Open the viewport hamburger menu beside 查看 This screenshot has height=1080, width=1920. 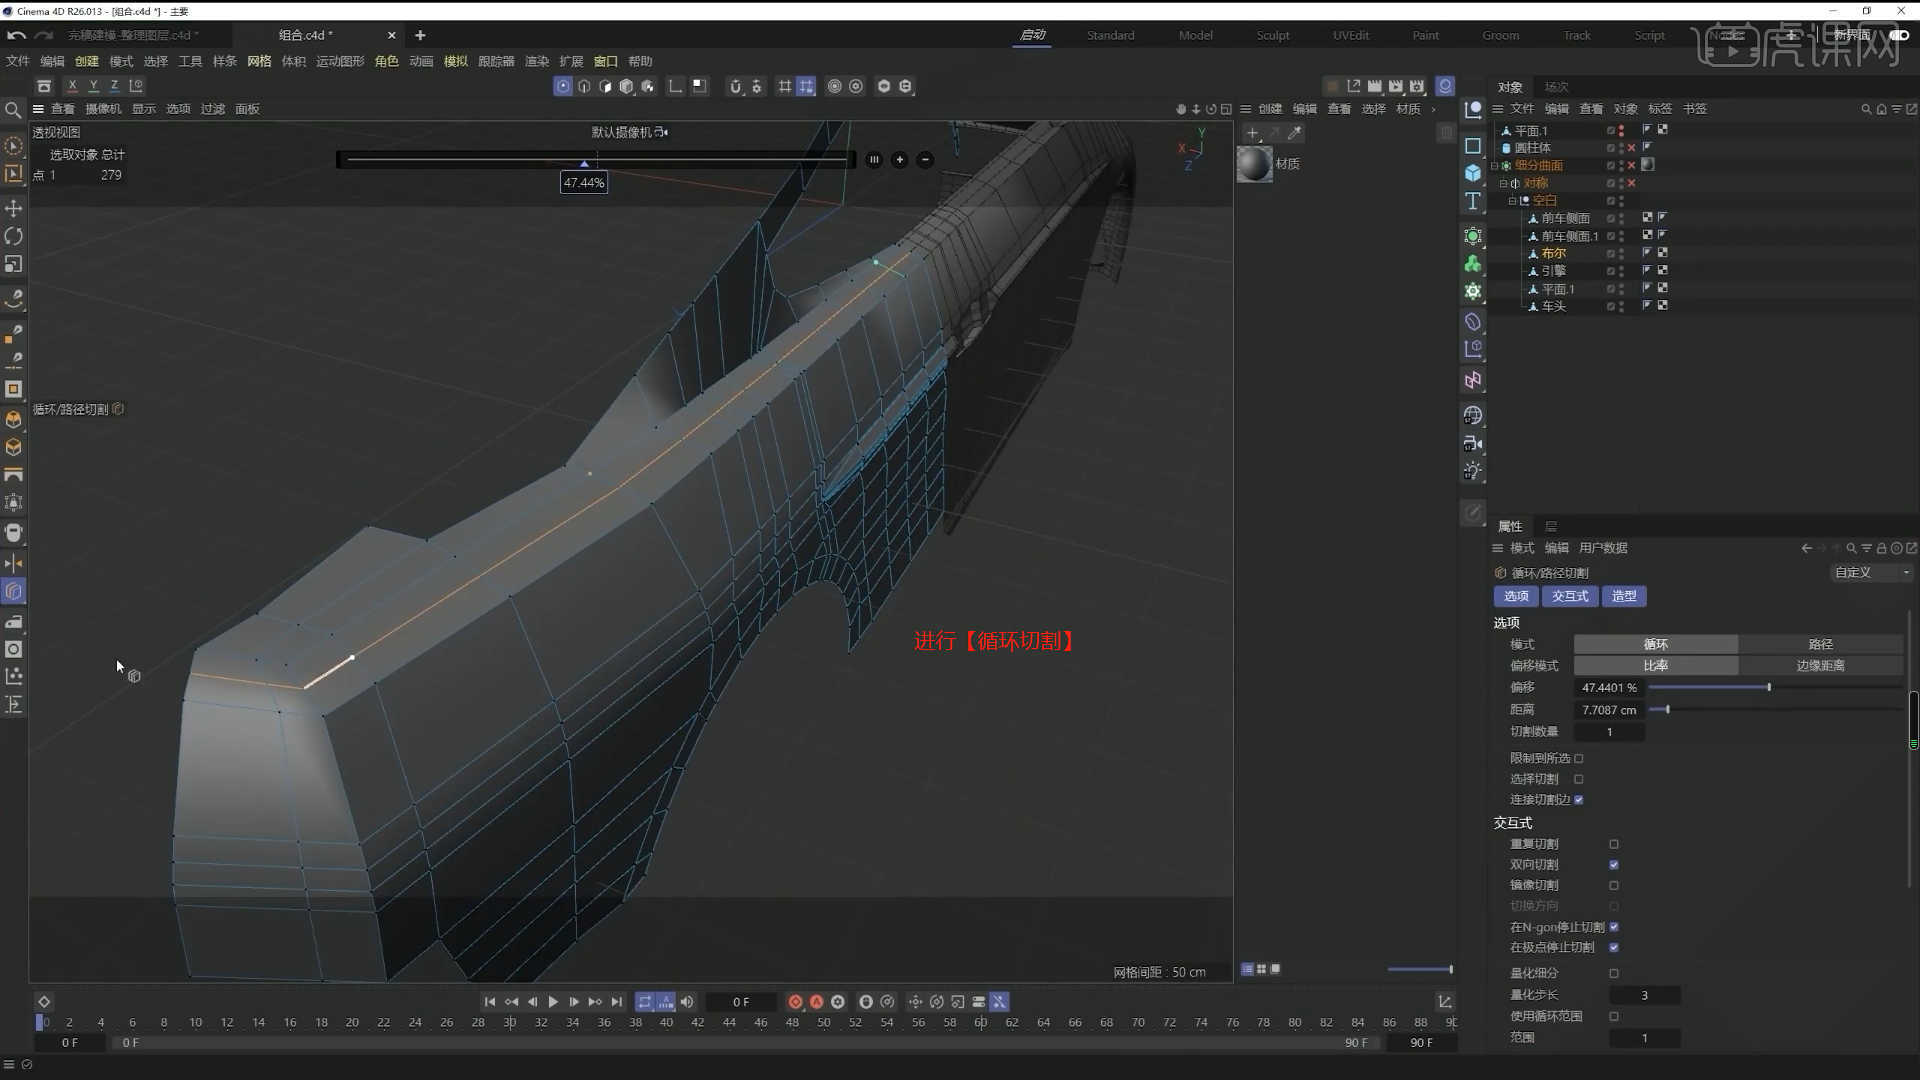(x=38, y=109)
